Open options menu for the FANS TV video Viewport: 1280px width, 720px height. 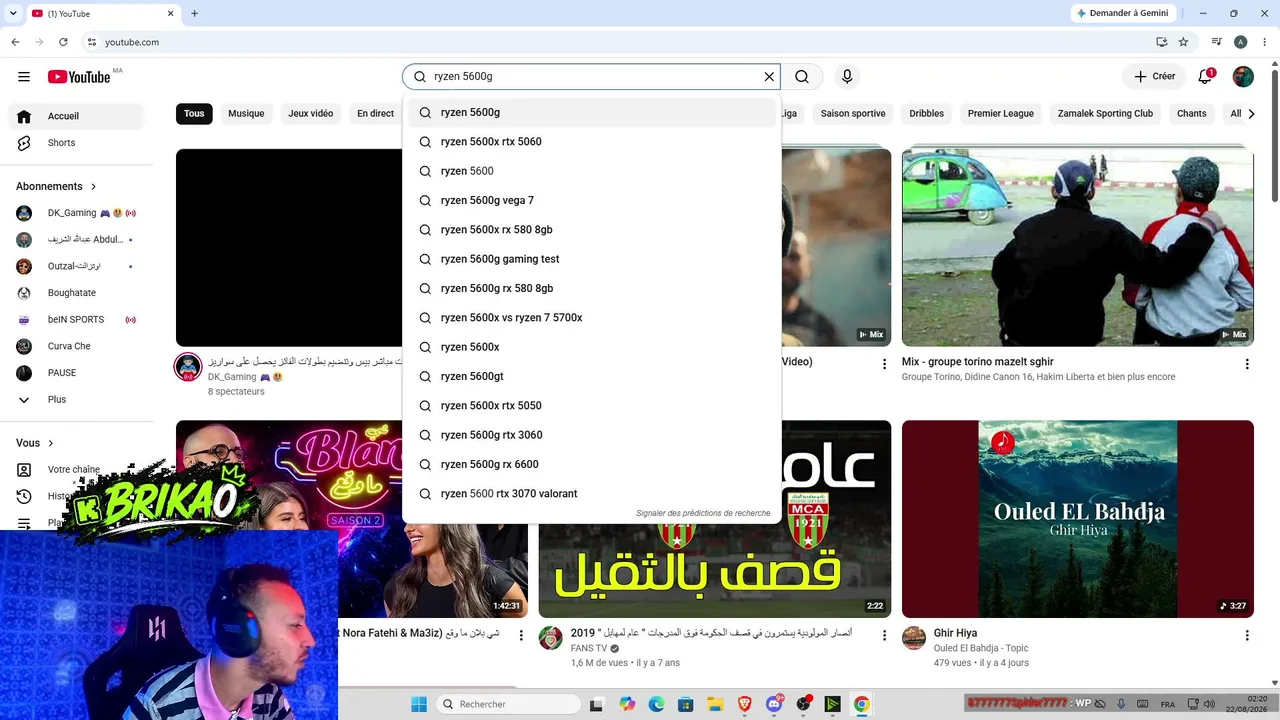tap(884, 635)
